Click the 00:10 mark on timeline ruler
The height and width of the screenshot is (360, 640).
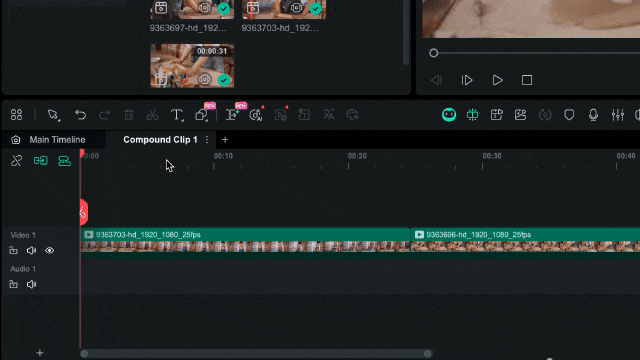click(x=223, y=156)
